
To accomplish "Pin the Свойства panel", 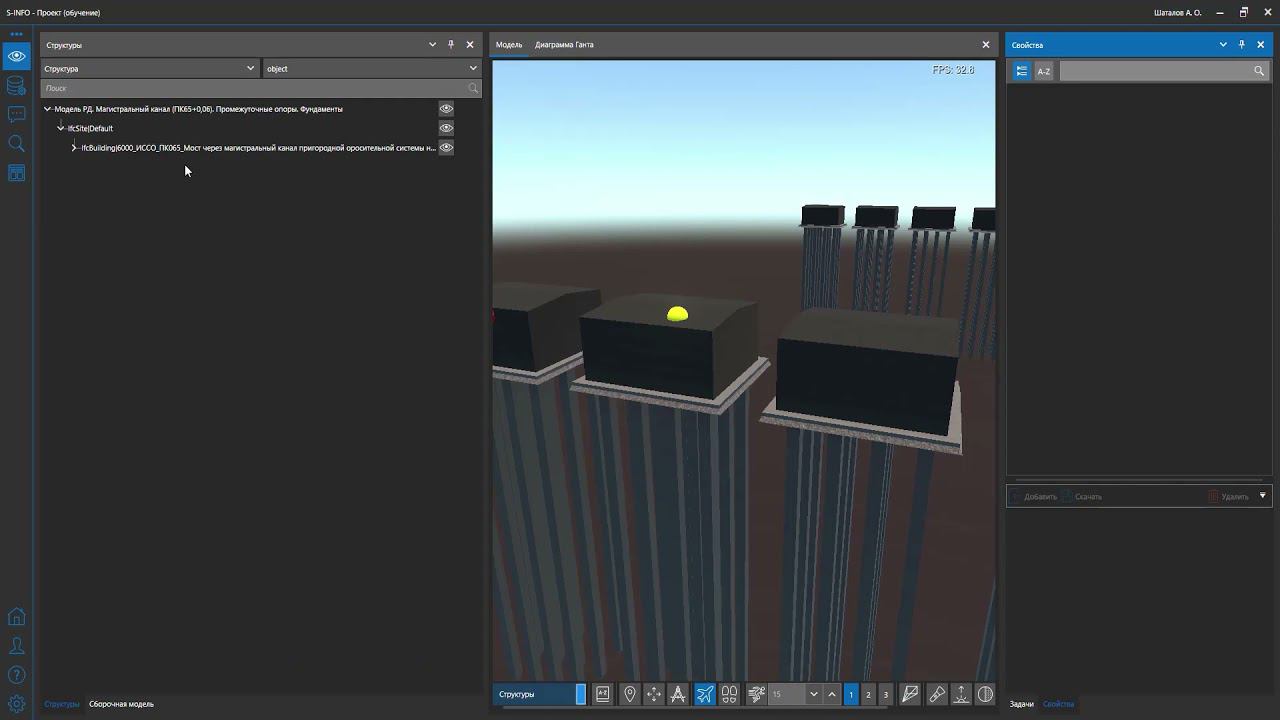I will point(1242,44).
